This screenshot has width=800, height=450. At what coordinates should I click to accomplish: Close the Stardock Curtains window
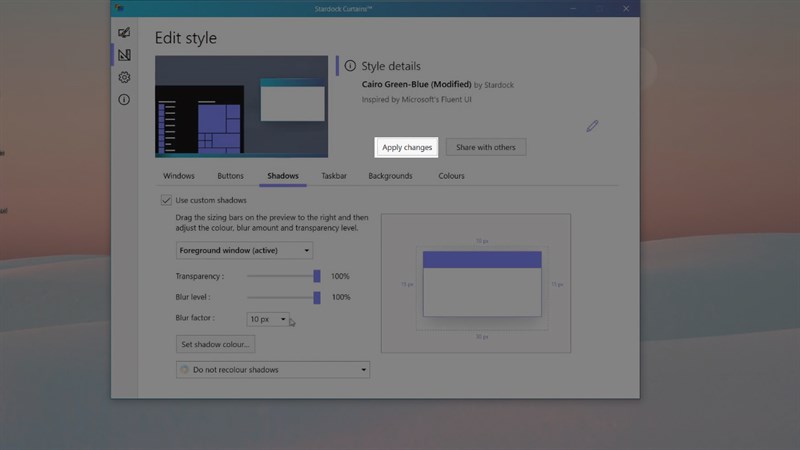tap(626, 8)
